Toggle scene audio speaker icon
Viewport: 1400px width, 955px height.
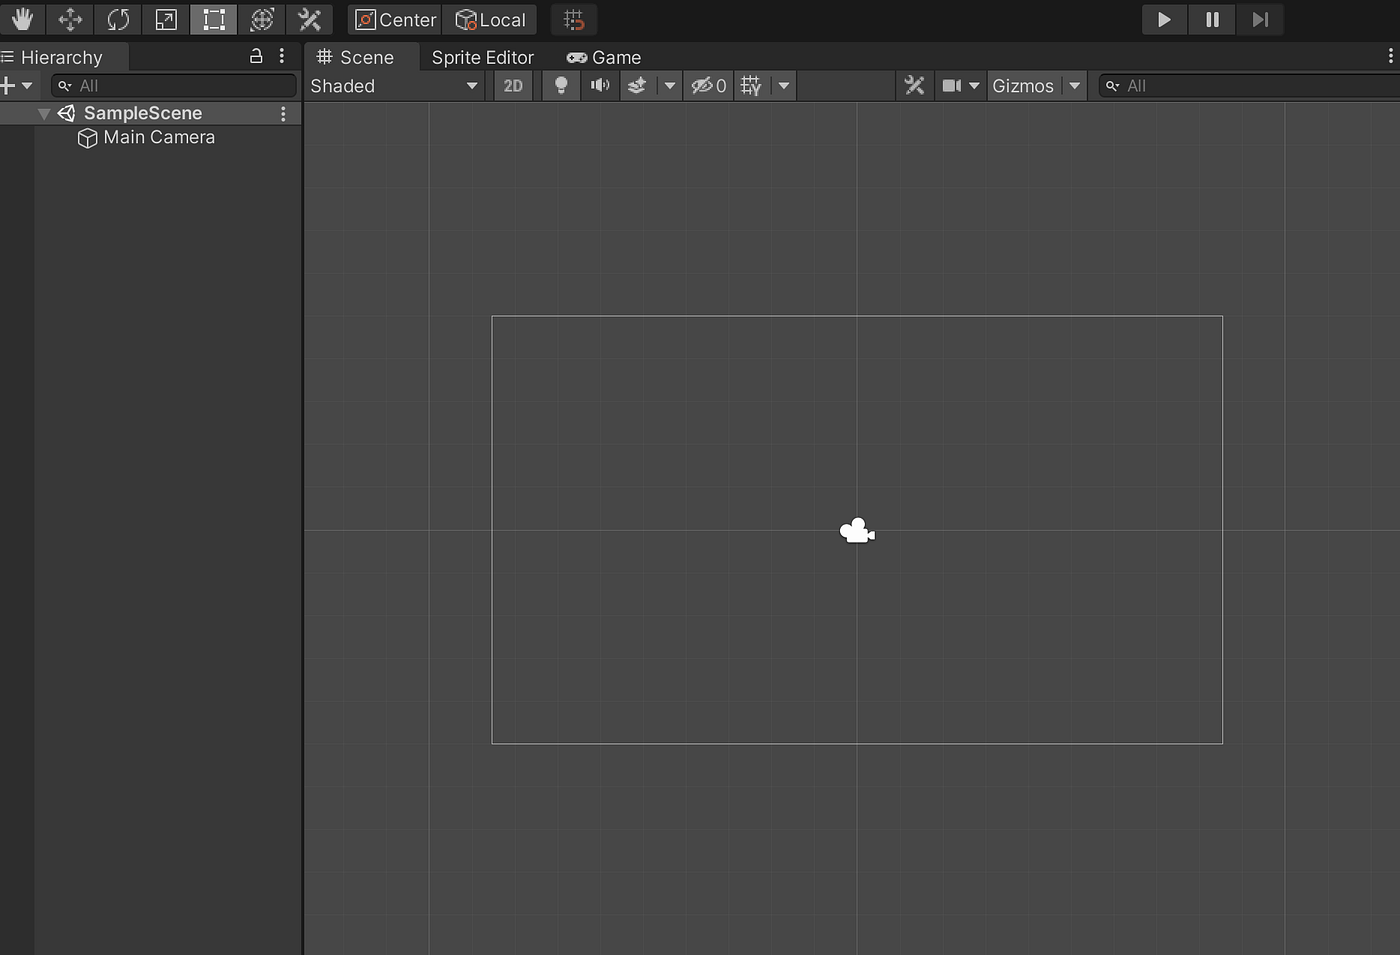pyautogui.click(x=600, y=86)
